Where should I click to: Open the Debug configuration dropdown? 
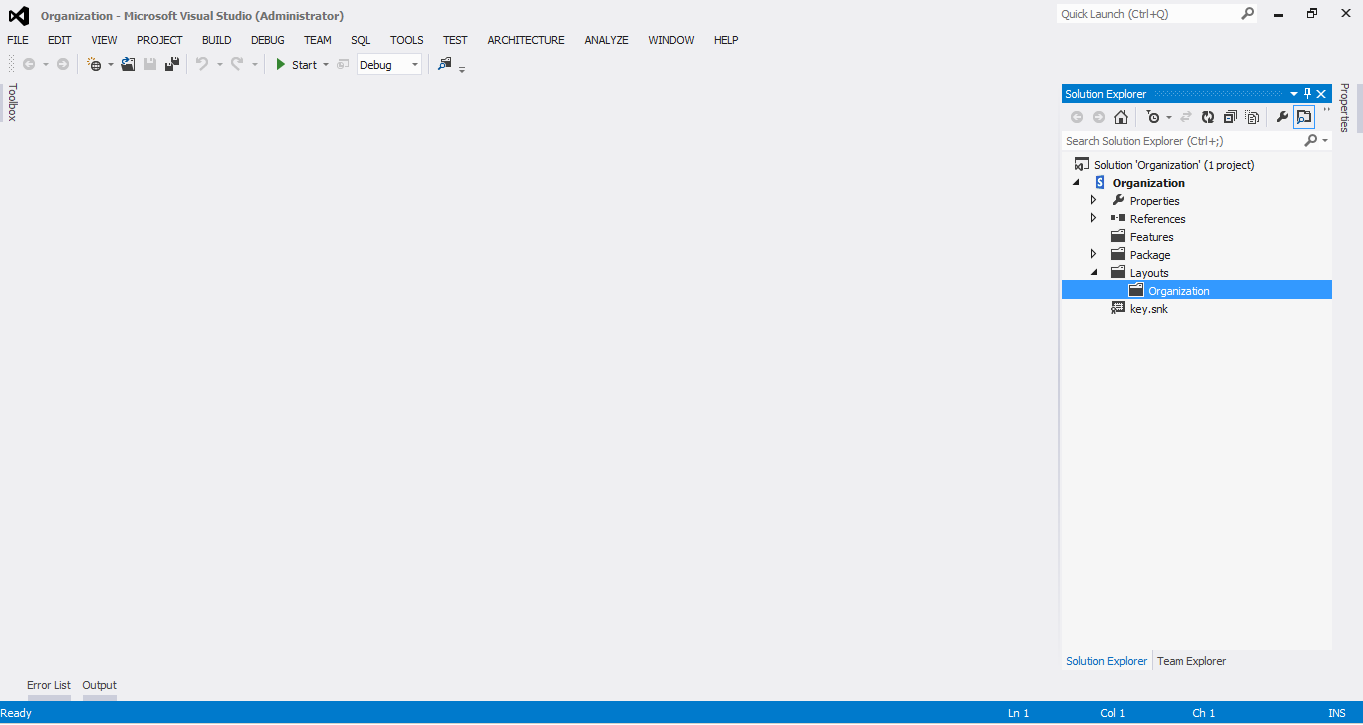414,64
